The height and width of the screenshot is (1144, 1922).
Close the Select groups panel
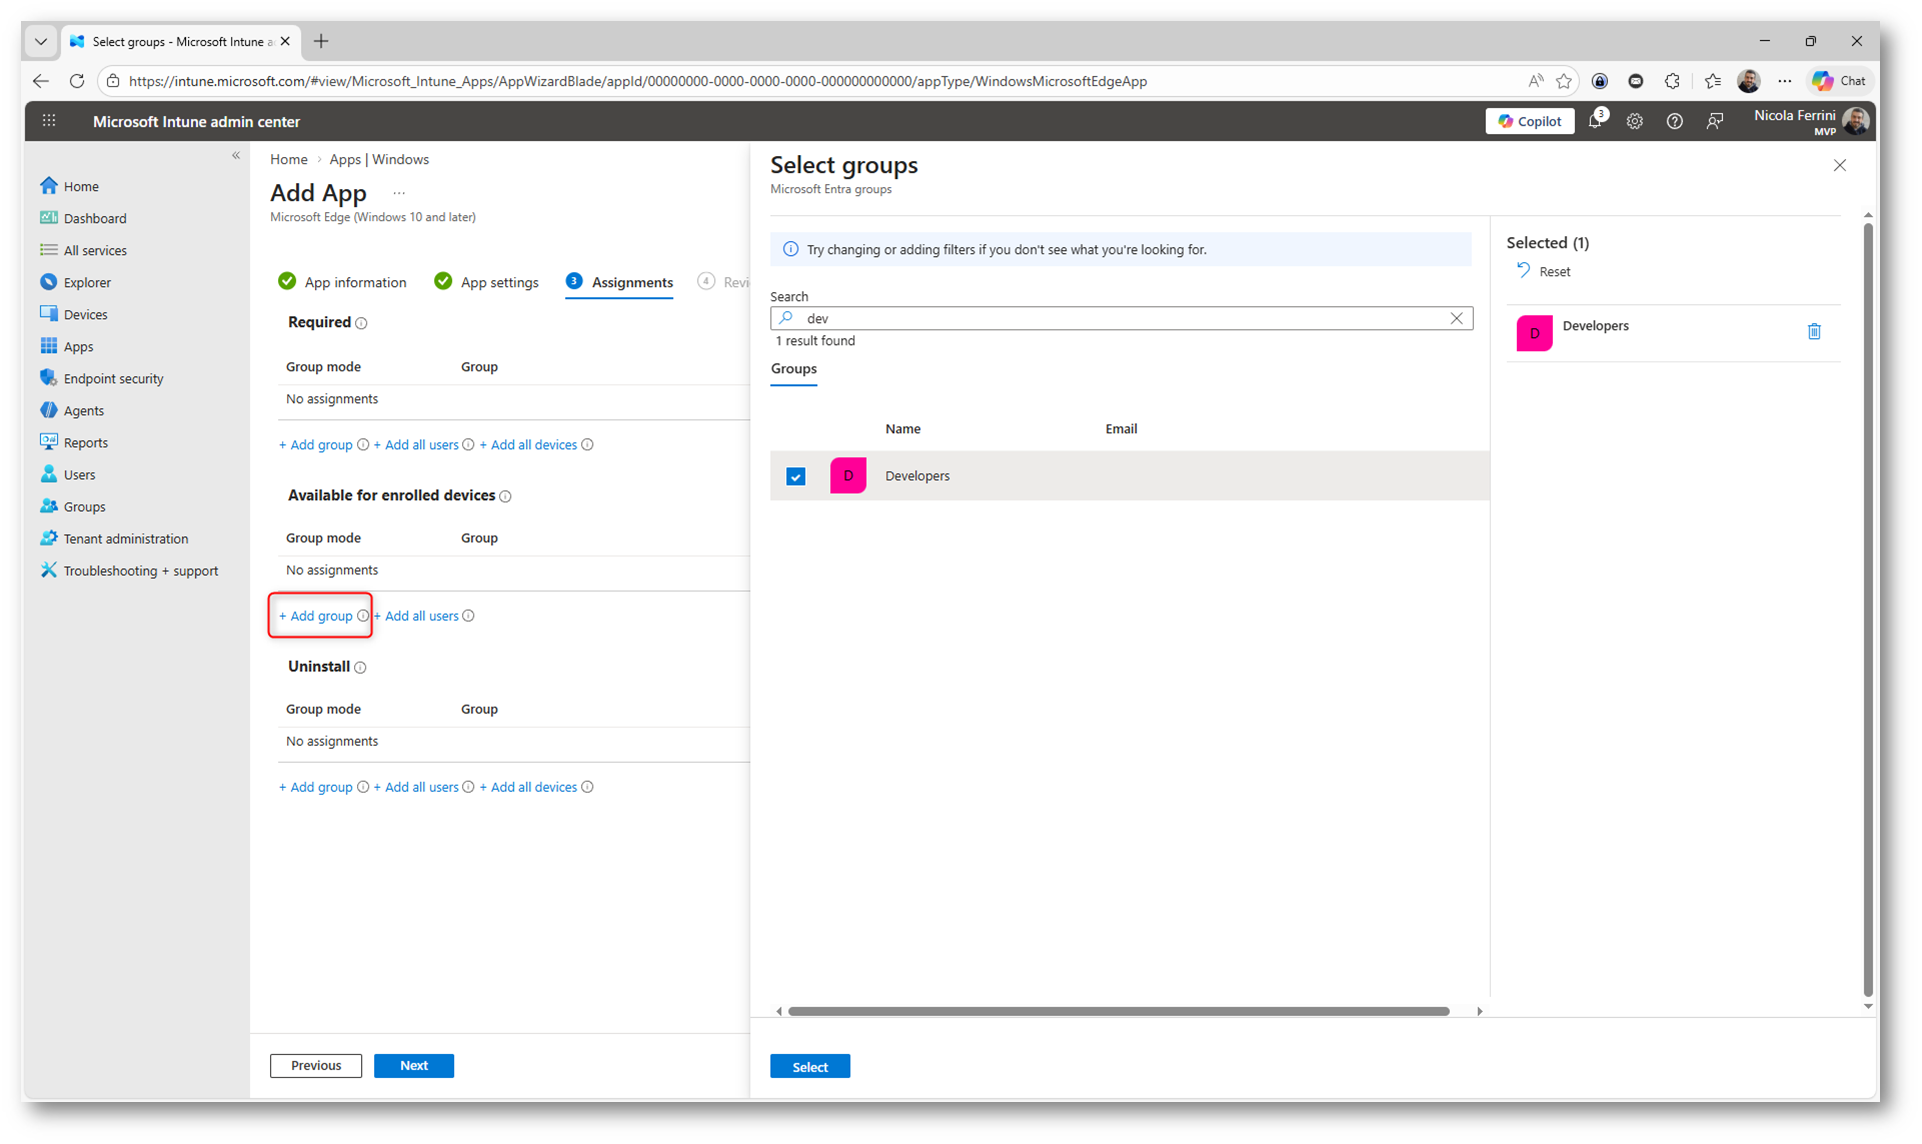tap(1839, 166)
